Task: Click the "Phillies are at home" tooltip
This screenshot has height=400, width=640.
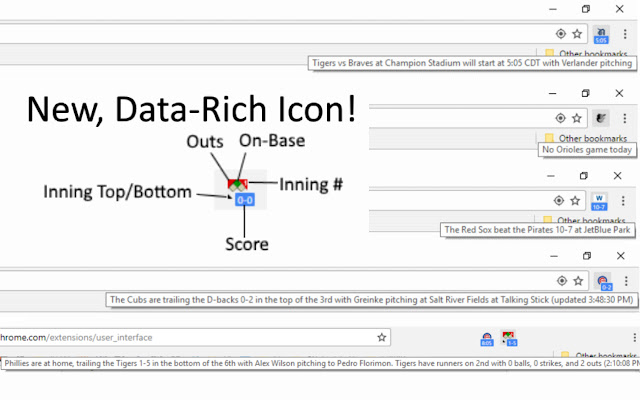Action: point(320,363)
